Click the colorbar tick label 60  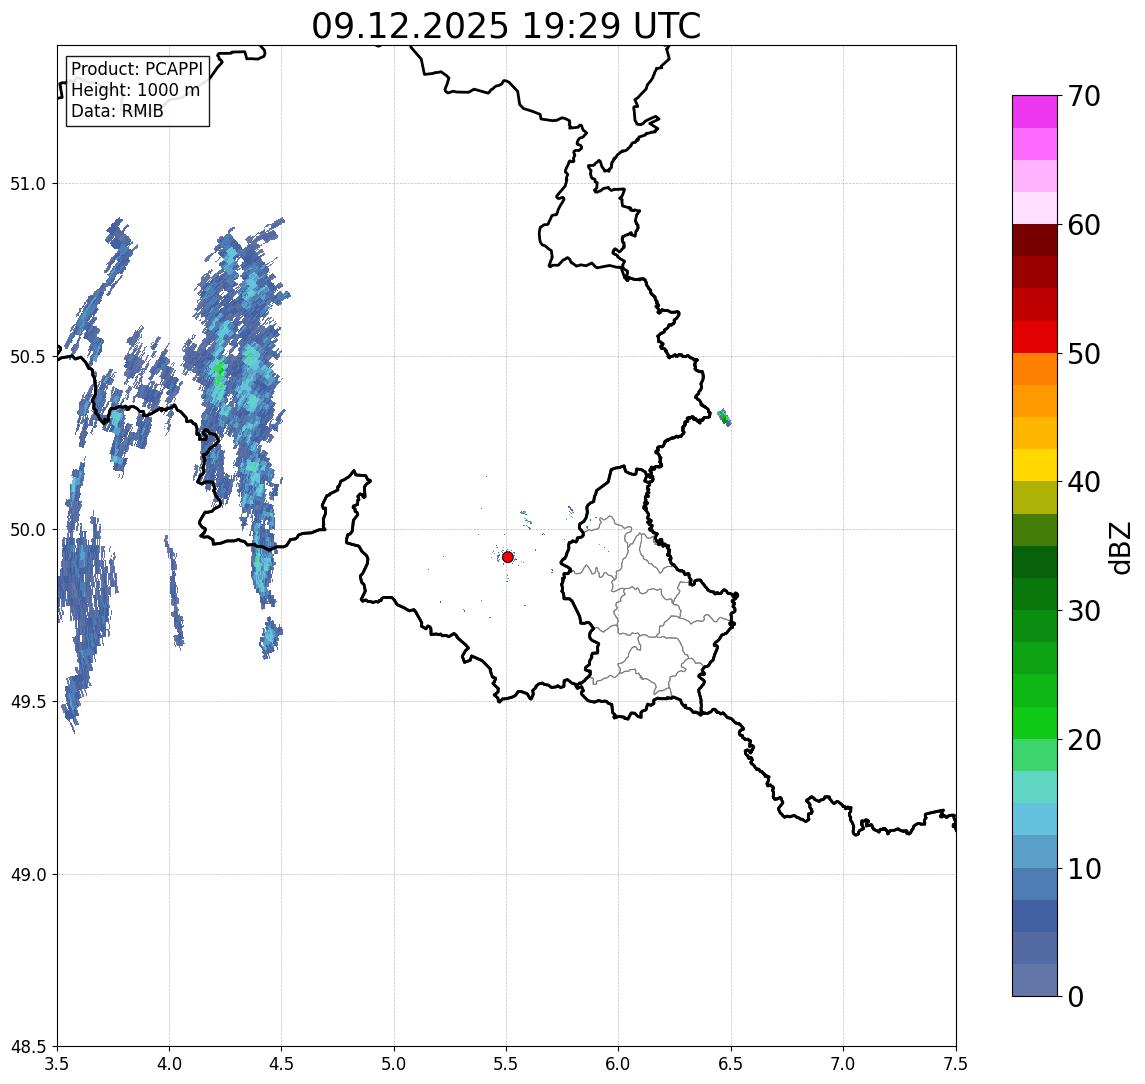point(1084,226)
